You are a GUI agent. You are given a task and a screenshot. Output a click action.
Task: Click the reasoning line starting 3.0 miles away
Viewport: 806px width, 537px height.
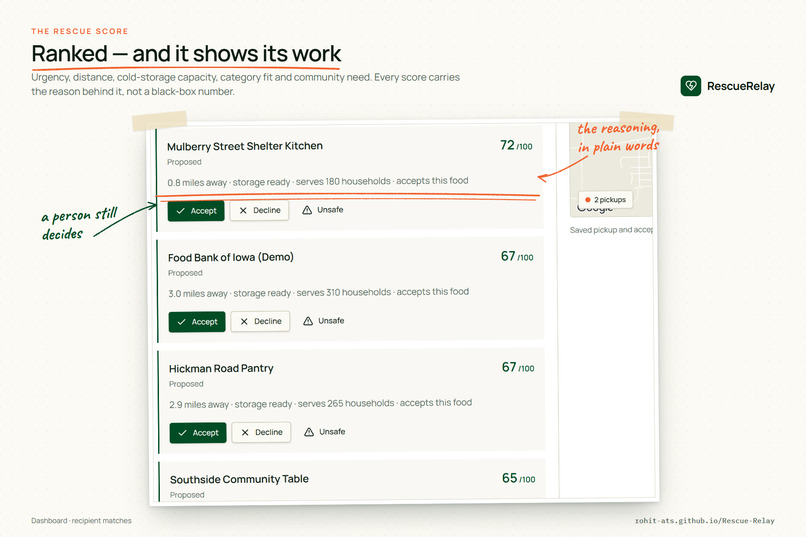pos(319,292)
